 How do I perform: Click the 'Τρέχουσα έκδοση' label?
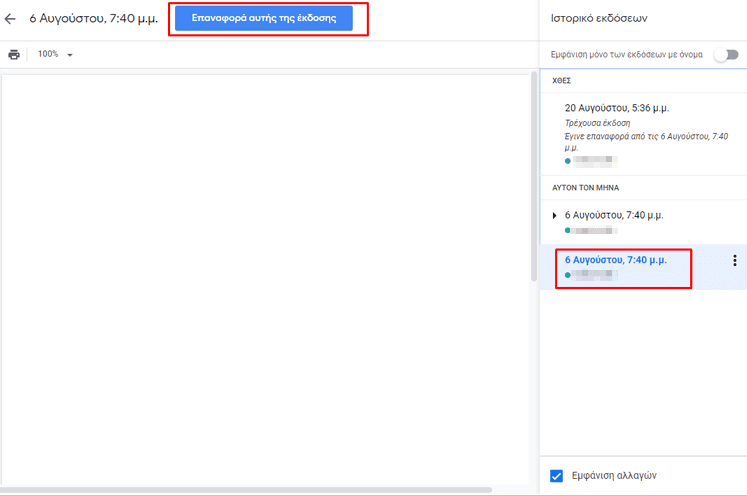(597, 123)
